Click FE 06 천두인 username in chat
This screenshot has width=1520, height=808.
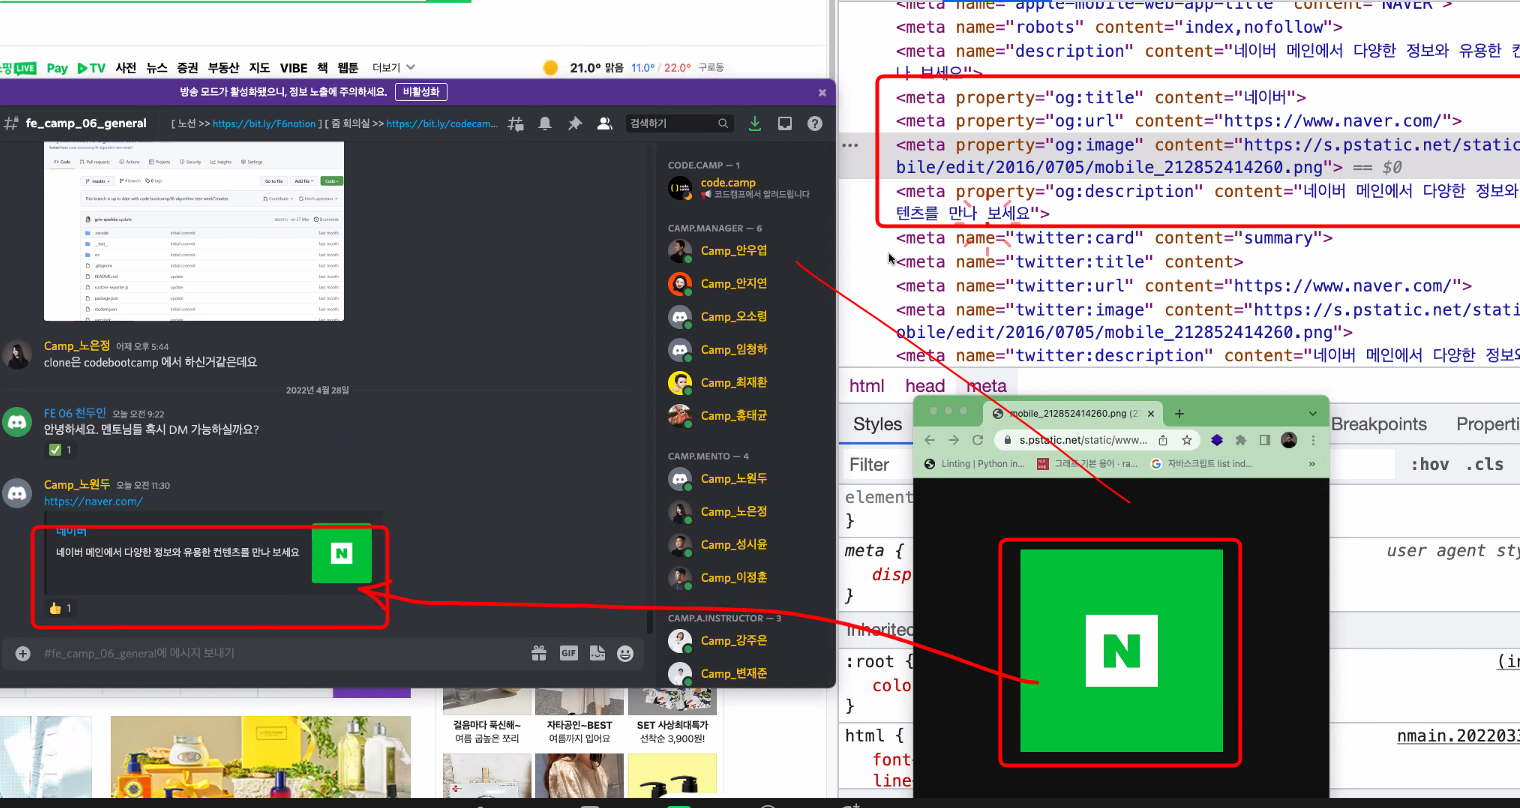point(75,413)
